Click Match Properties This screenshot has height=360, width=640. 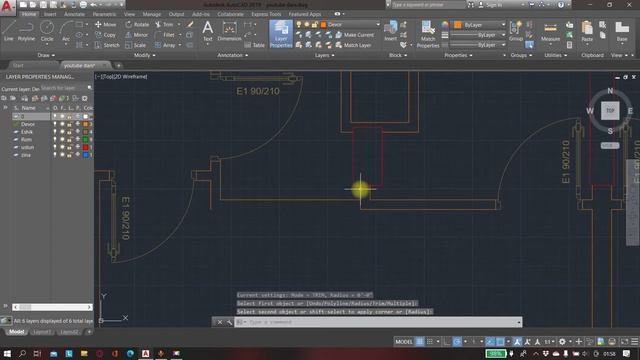click(x=428, y=34)
